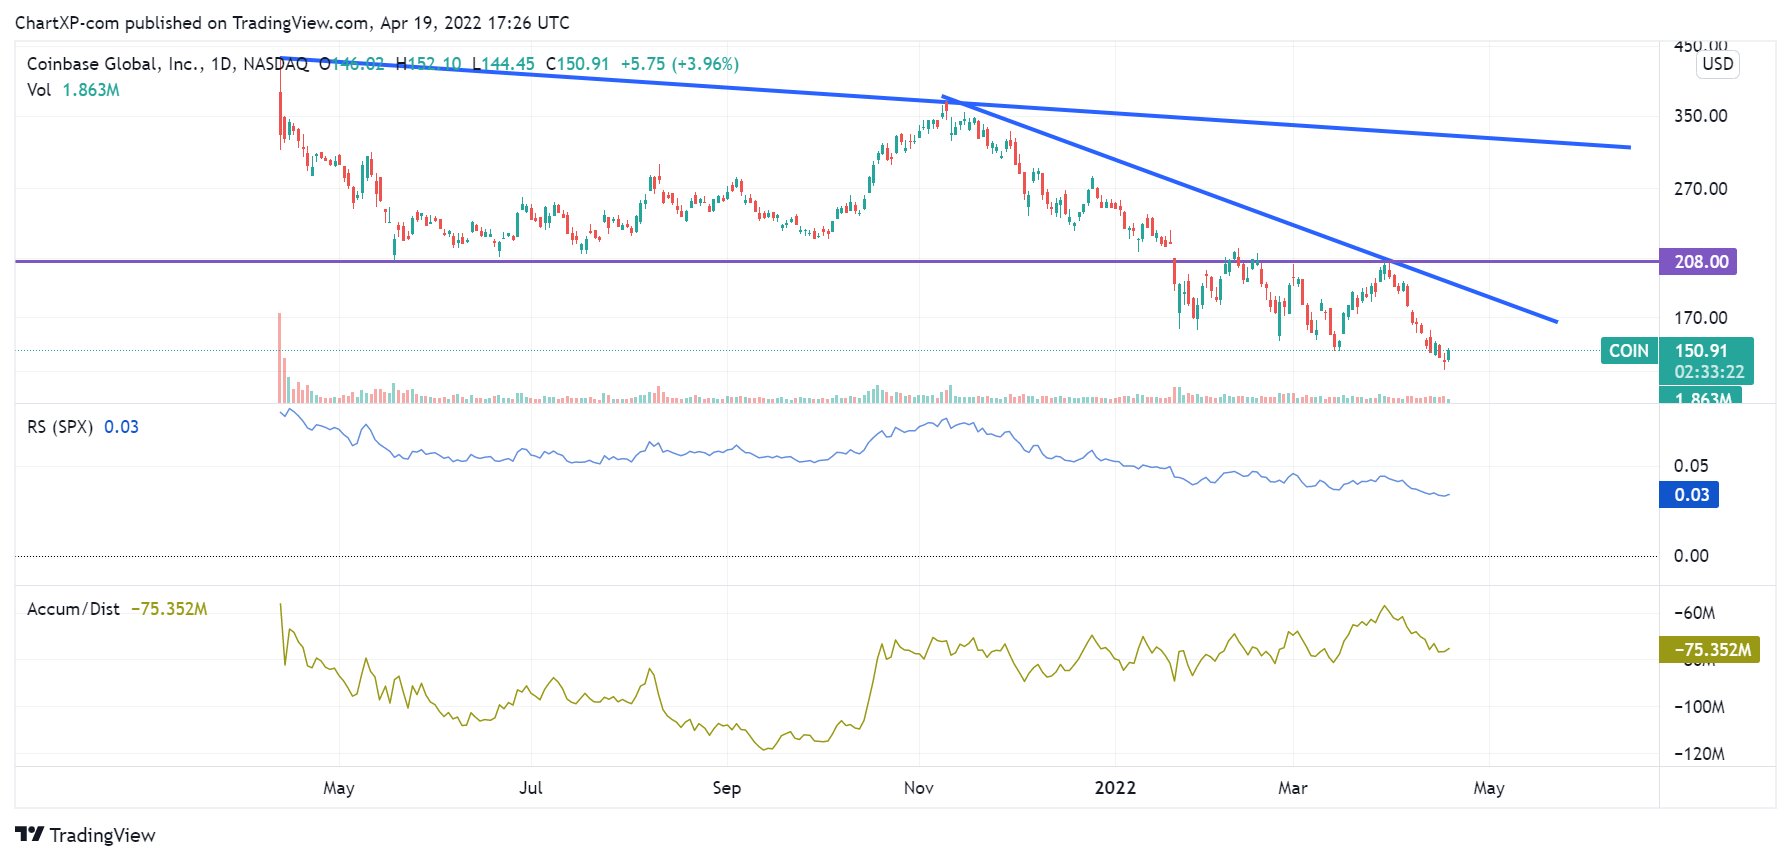Click the Jul date axis label
The image size is (1791, 861).
coord(531,788)
